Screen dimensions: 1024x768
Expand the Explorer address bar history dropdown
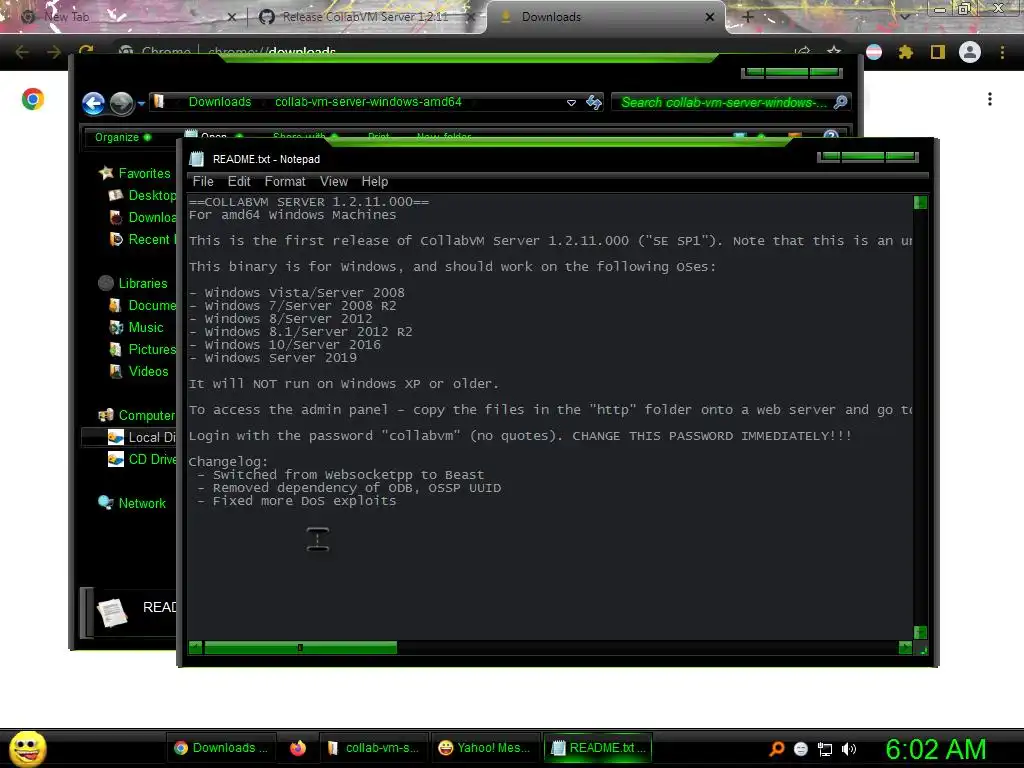click(571, 103)
